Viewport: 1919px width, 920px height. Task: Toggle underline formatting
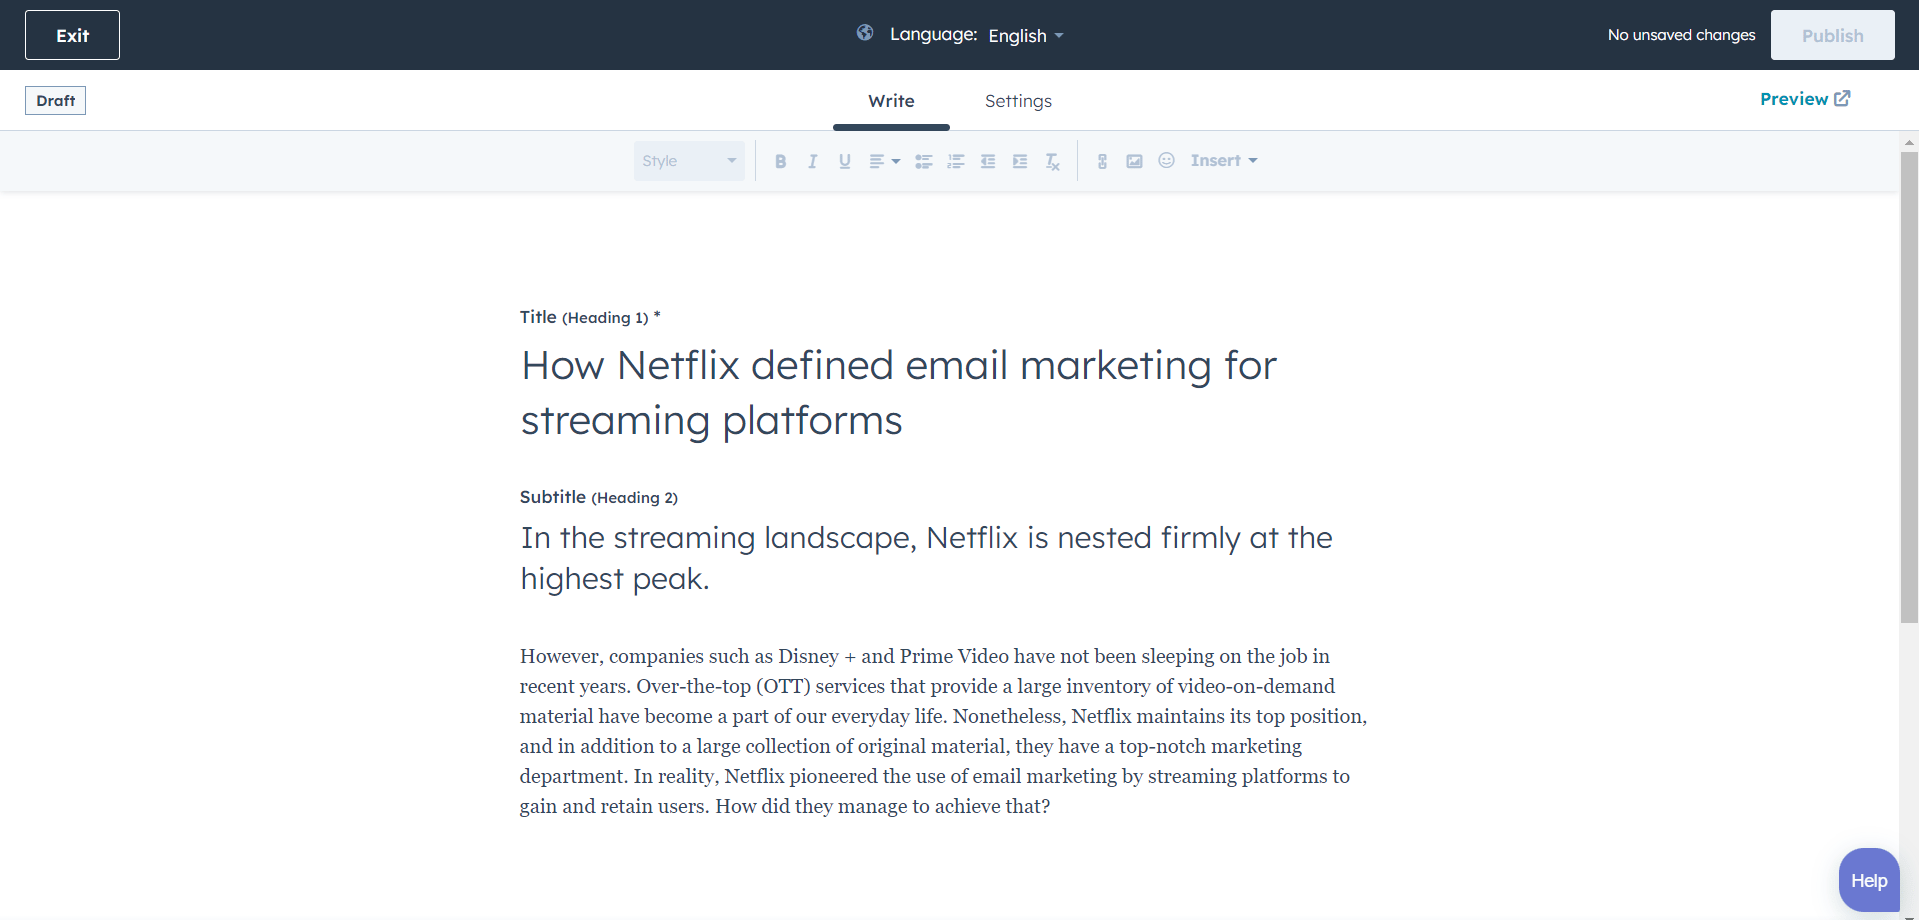point(845,161)
